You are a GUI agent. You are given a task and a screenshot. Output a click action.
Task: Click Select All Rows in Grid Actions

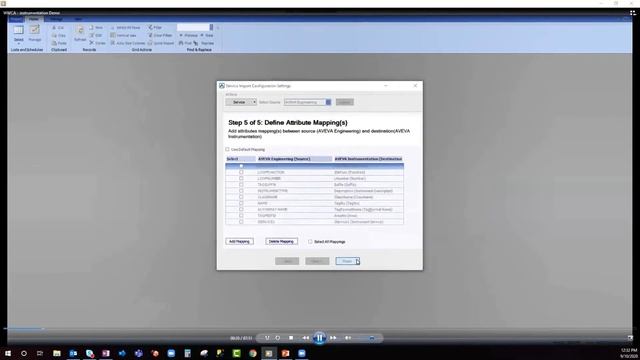click(125, 27)
